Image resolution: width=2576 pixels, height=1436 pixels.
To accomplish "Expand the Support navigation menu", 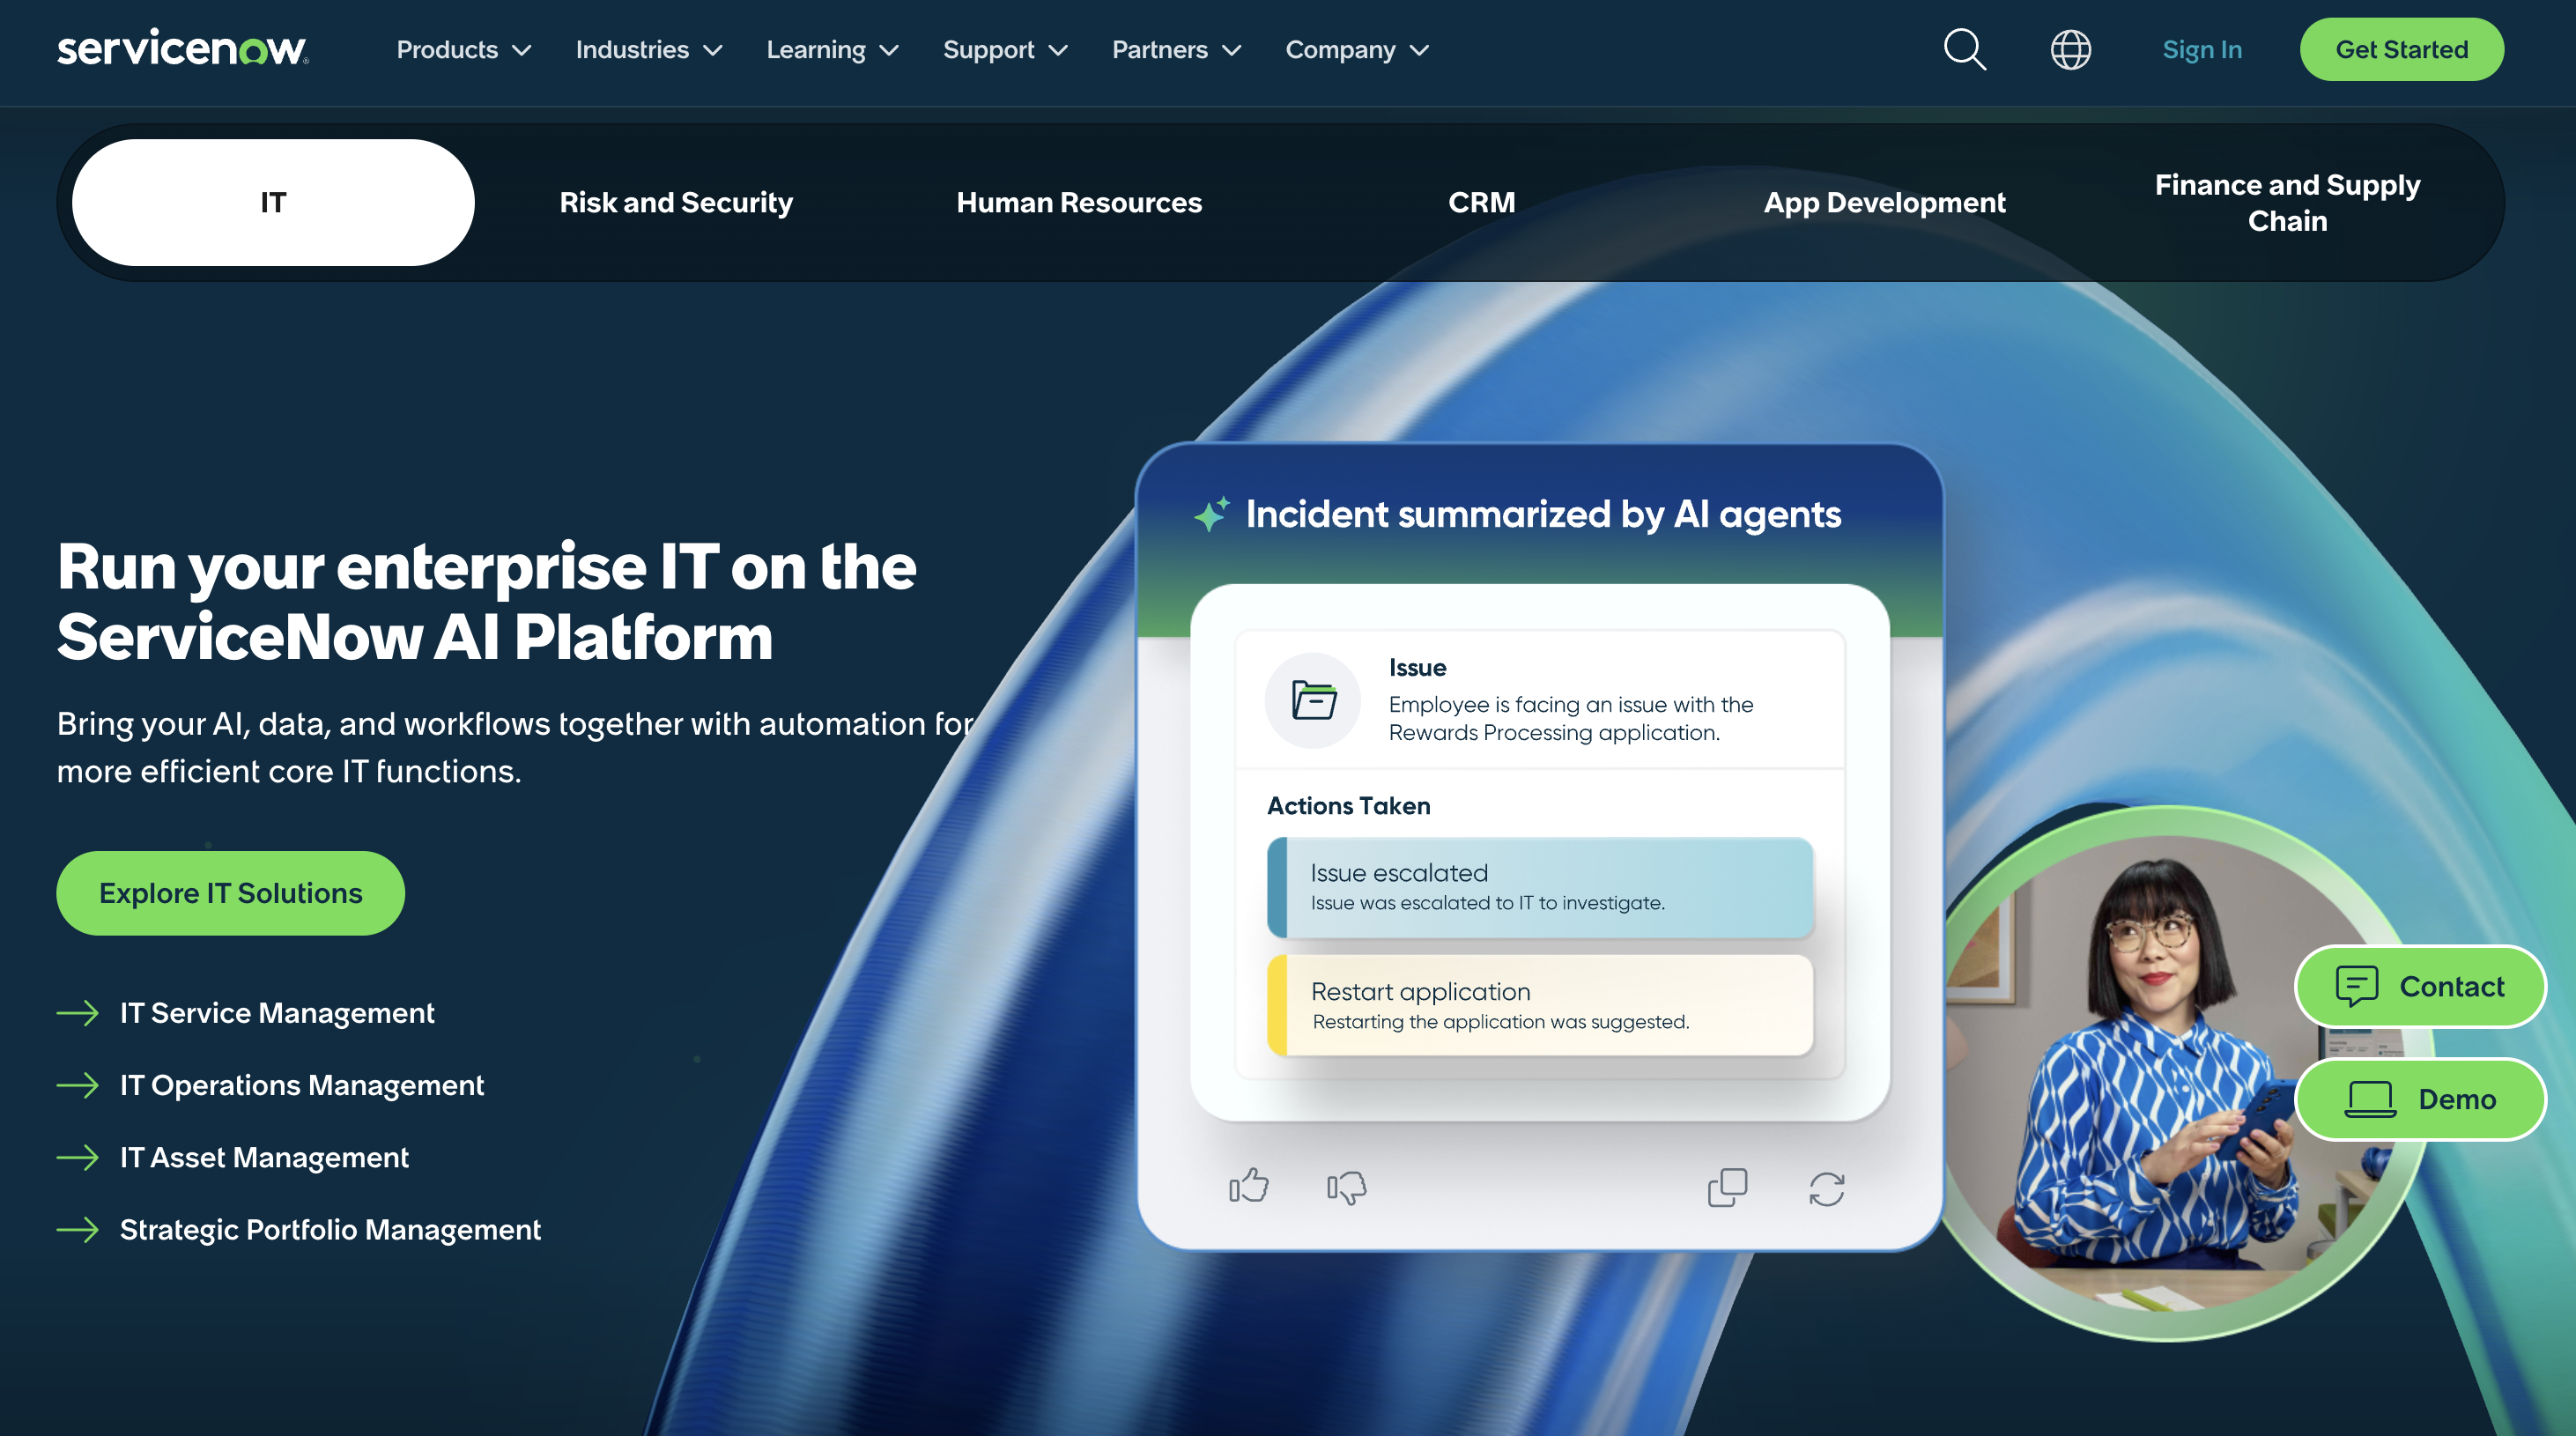I will [1005, 49].
